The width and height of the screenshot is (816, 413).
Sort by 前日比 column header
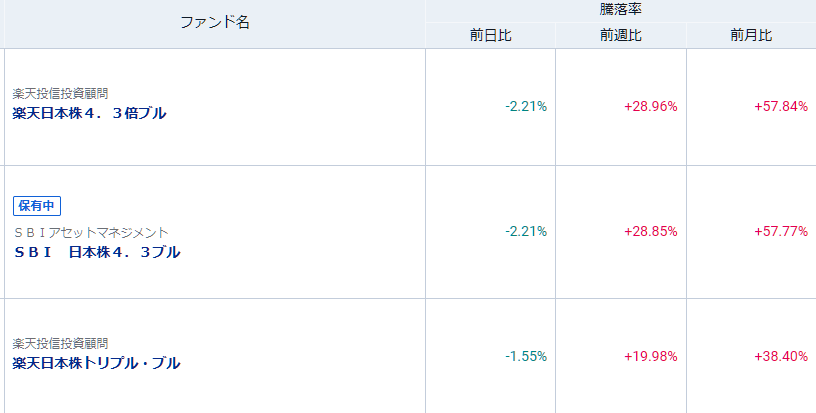[490, 35]
